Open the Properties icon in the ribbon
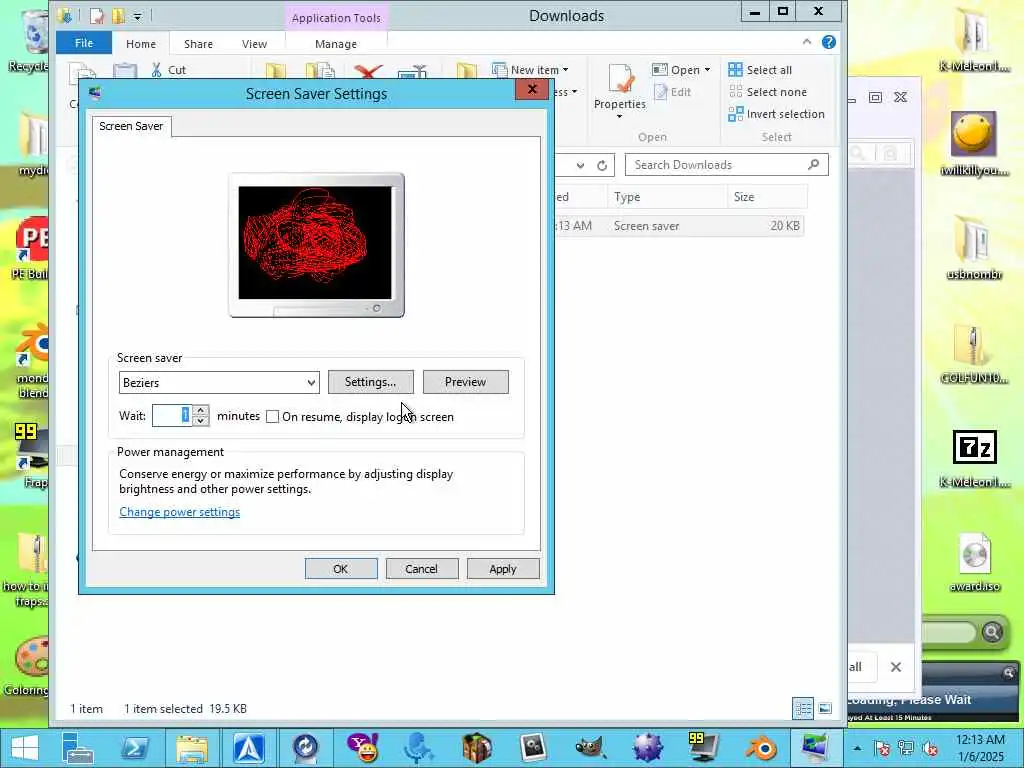Image resolution: width=1024 pixels, height=768 pixels. pyautogui.click(x=619, y=80)
